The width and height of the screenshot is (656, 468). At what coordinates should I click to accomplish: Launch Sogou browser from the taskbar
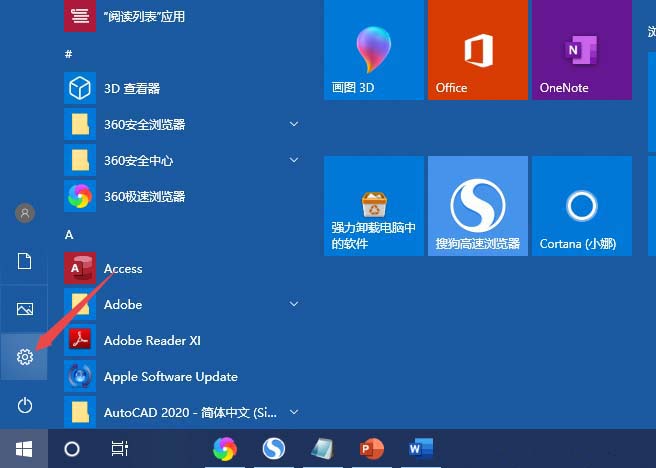tap(274, 449)
